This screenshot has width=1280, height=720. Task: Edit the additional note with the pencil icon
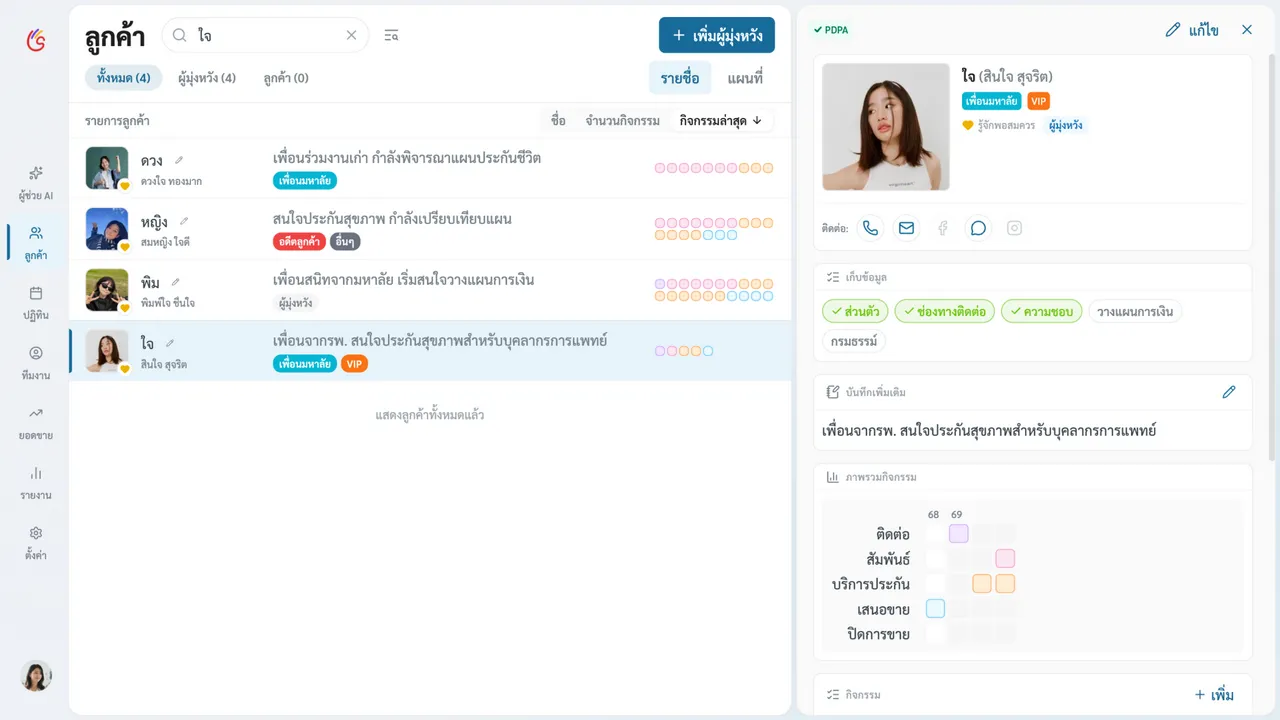pyautogui.click(x=1229, y=392)
